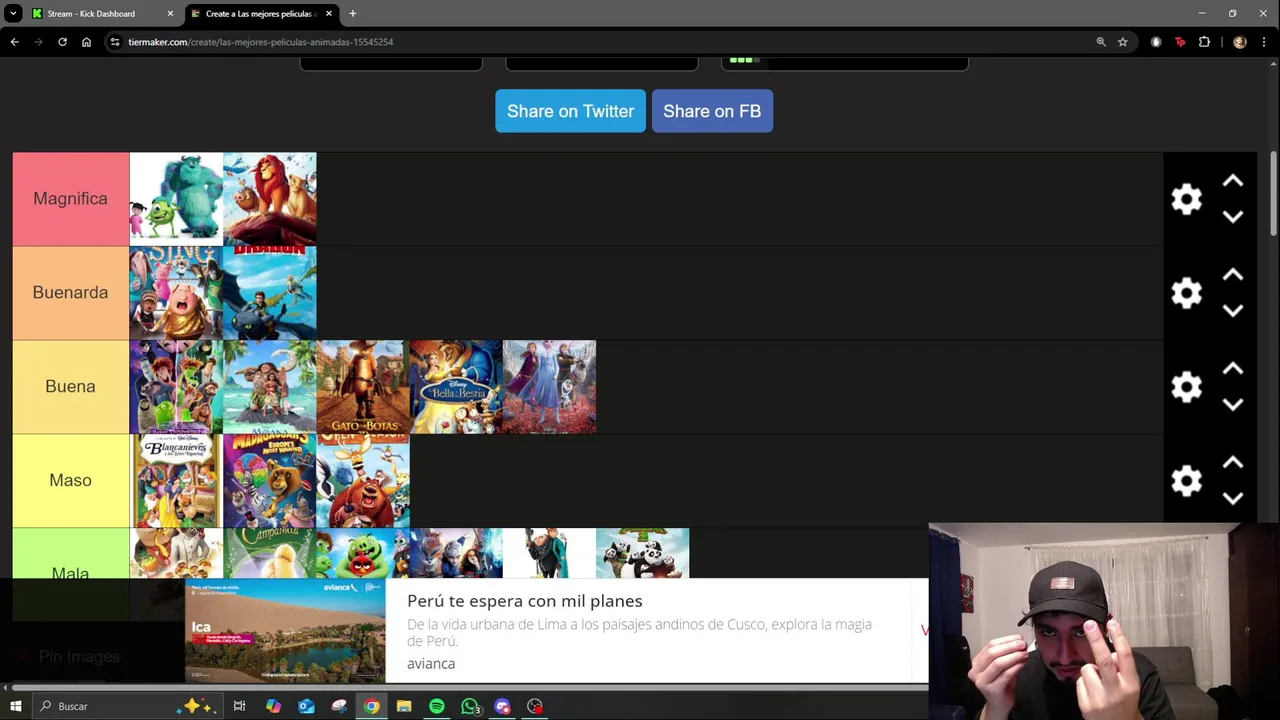This screenshot has width=1280, height=720.
Task: Move Maso tier down with arrow
Action: (1232, 498)
